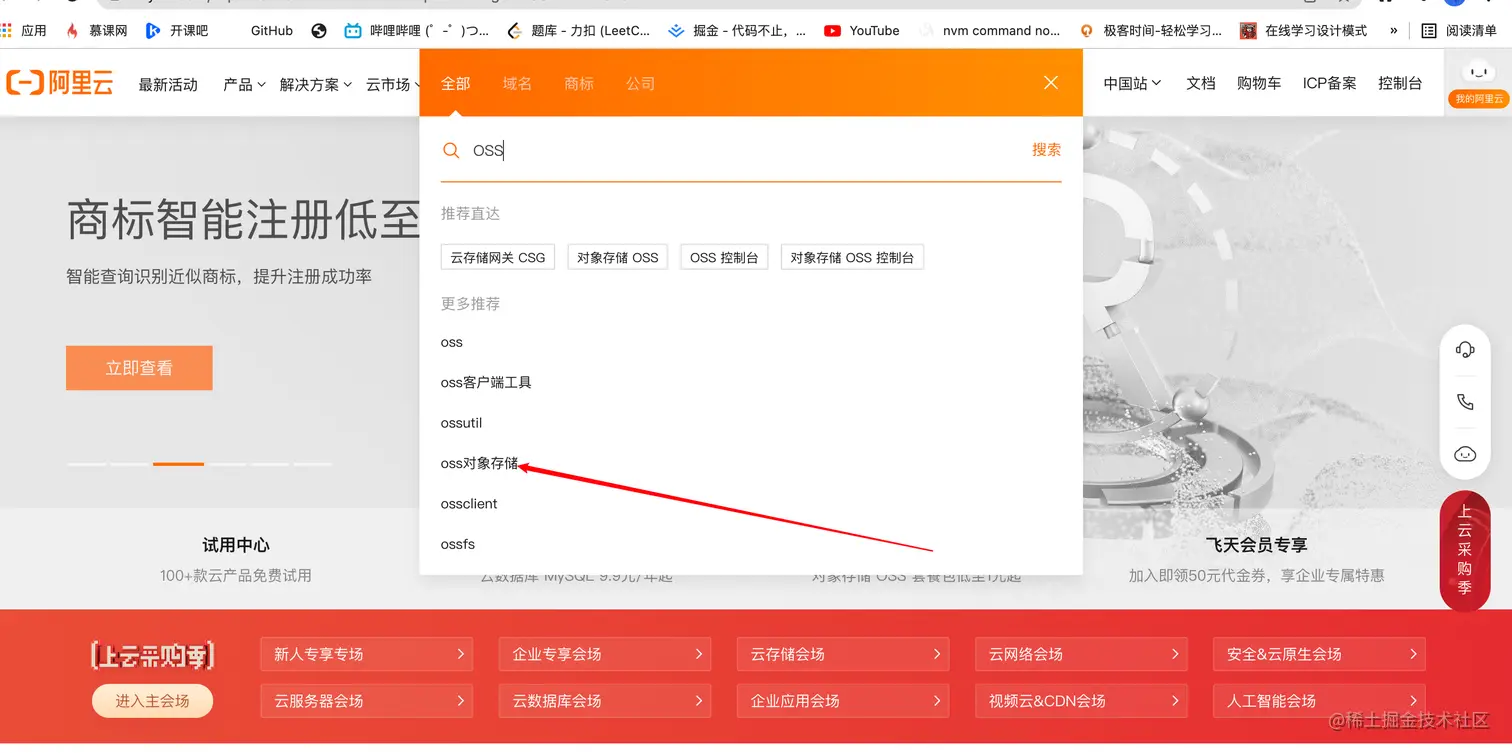Select the 公司 search tab
The image size is (1512, 753).
pyautogui.click(x=641, y=83)
